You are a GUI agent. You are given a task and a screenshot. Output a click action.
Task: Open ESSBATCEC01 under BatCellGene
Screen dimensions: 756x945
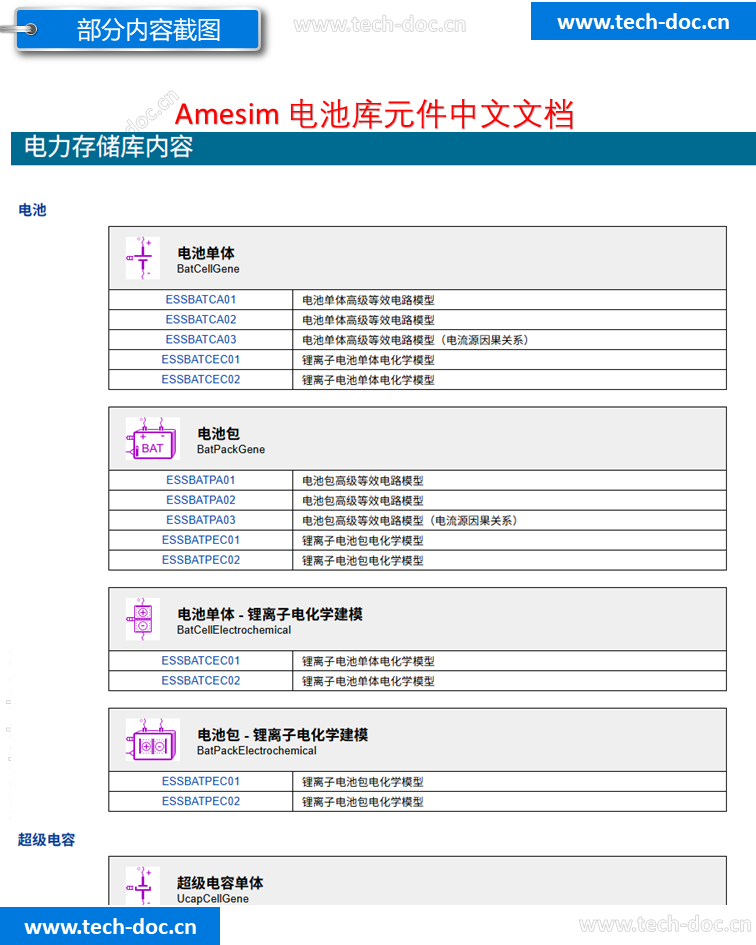click(201, 359)
